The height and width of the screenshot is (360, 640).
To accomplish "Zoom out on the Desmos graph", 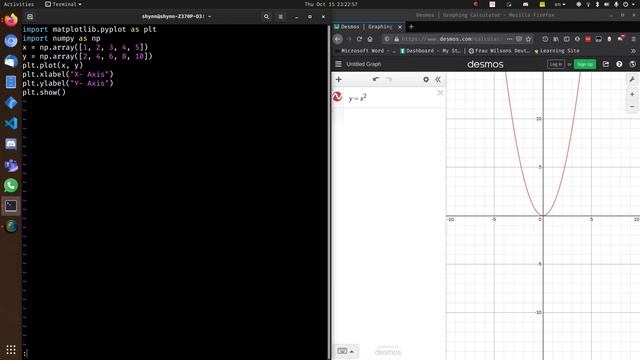I will [x=632, y=106].
